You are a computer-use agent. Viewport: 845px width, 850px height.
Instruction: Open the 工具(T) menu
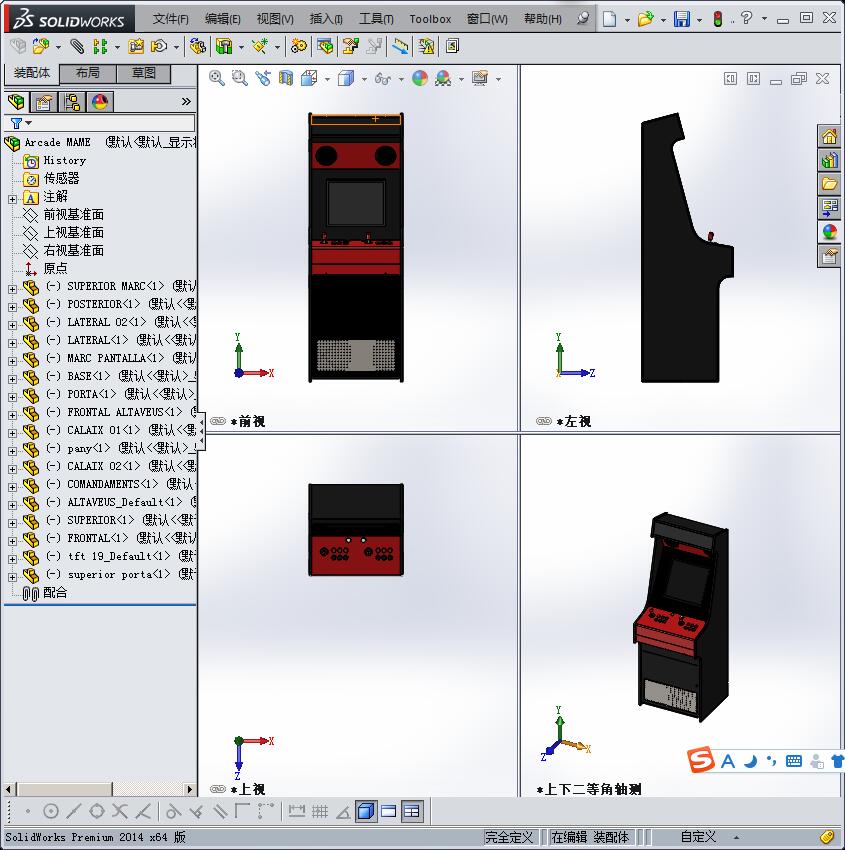376,19
